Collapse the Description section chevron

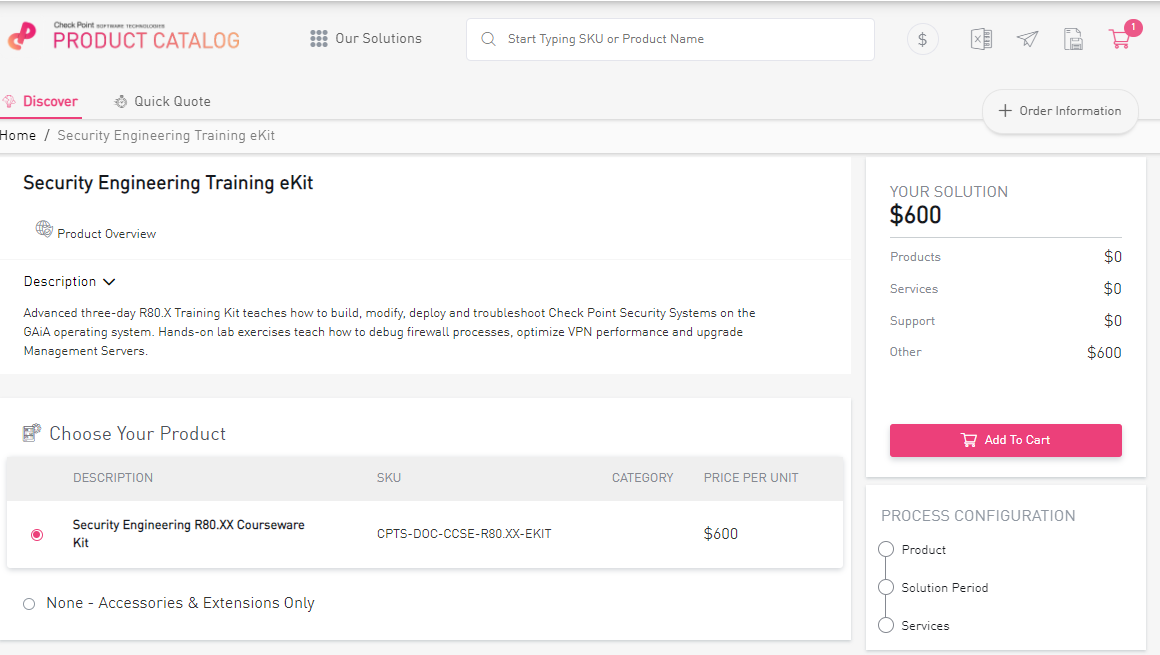tap(109, 282)
